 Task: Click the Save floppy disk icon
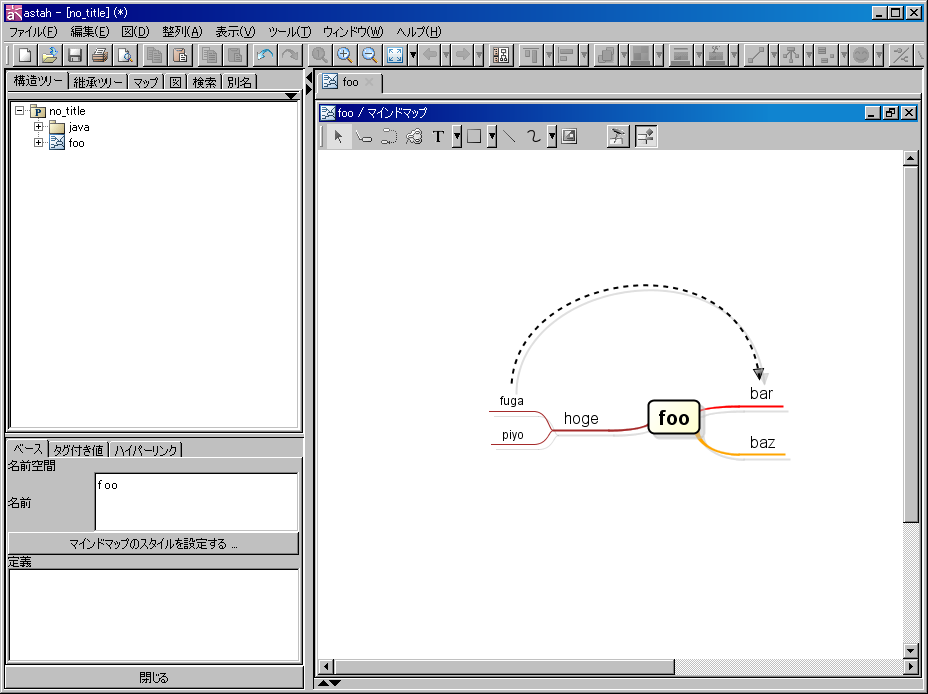(x=75, y=55)
